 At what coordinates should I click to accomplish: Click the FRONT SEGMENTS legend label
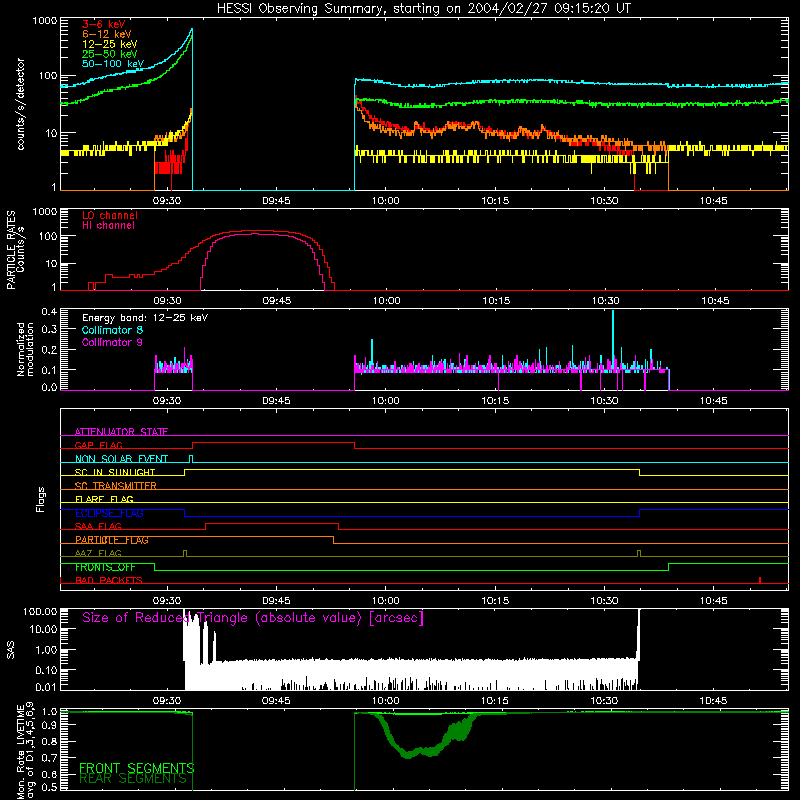(136, 768)
